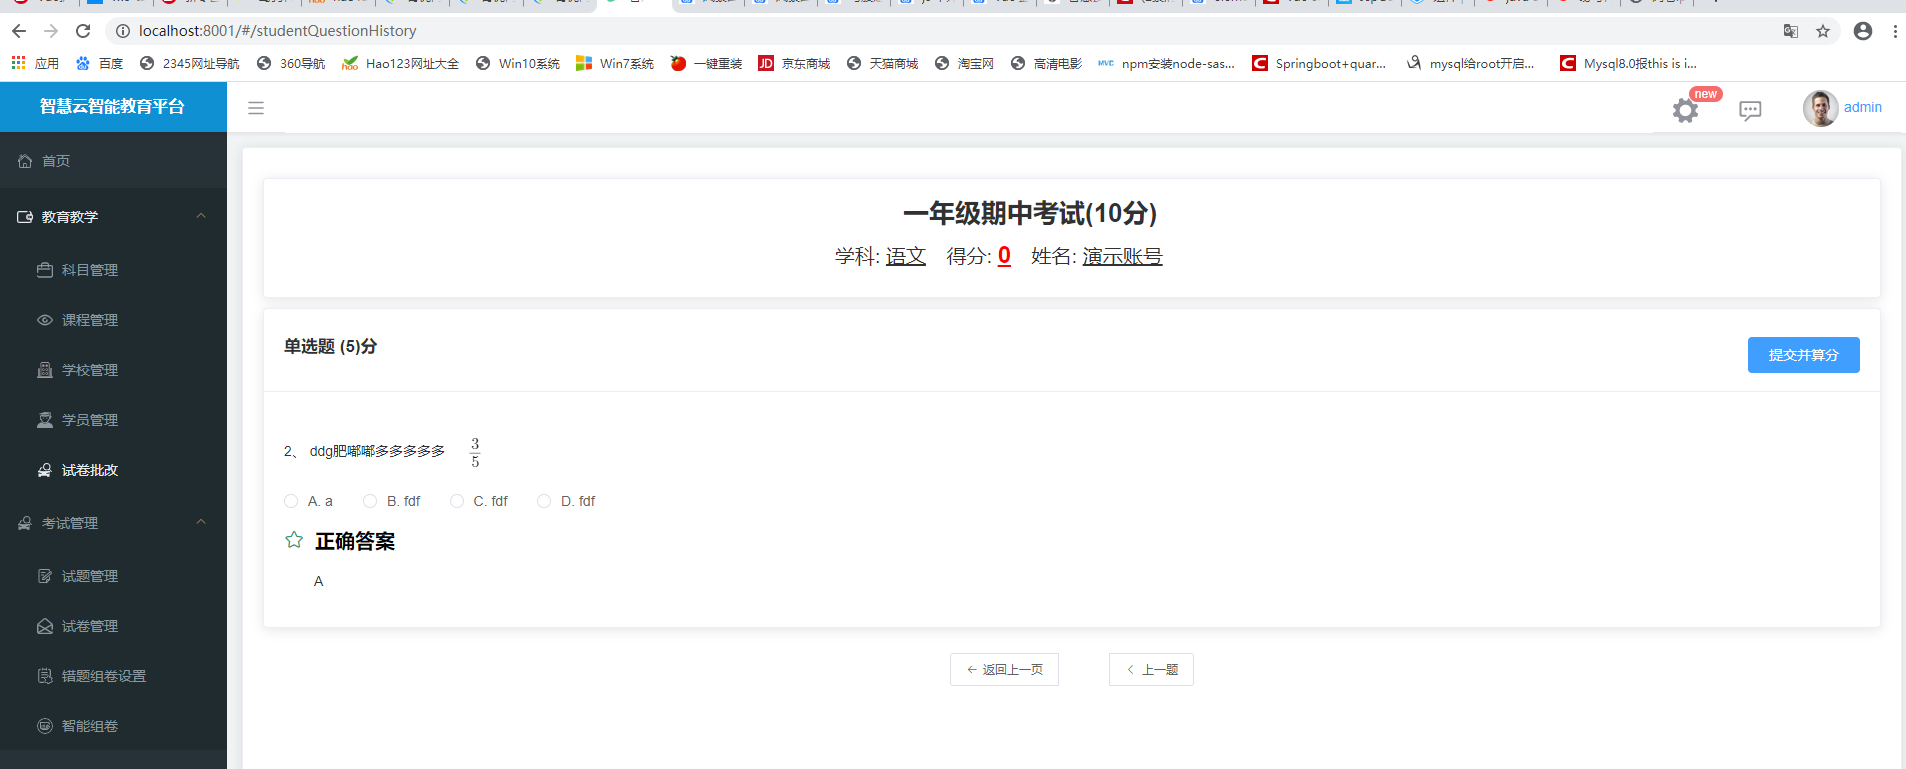Viewport: 1906px width, 769px height.
Task: Select answer option C. fdf
Action: click(479, 501)
